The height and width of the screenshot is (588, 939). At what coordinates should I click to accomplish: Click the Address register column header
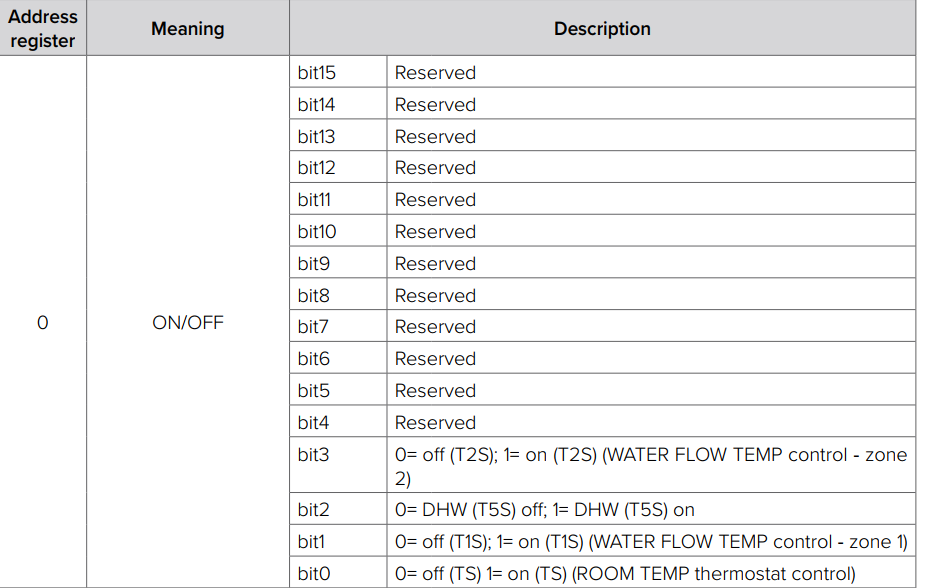pyautogui.click(x=43, y=28)
